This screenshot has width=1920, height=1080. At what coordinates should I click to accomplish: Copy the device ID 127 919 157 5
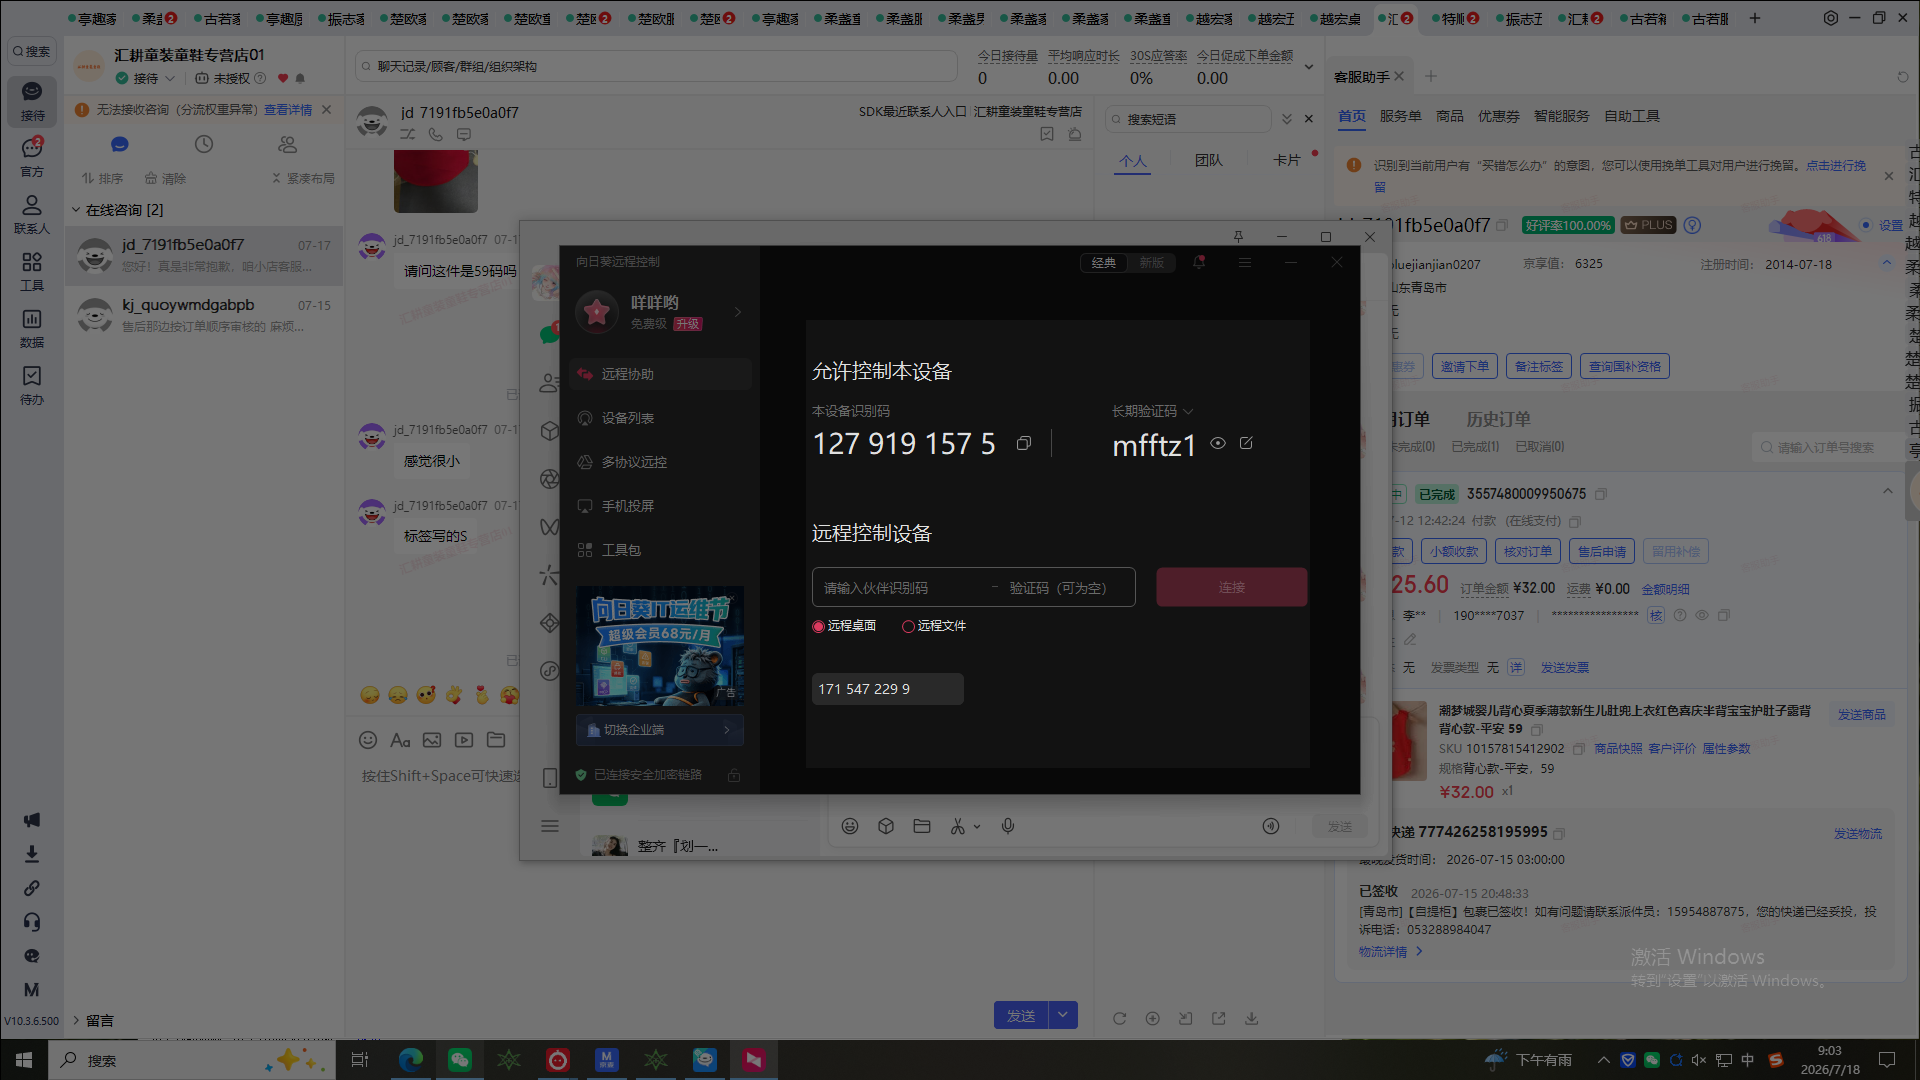tap(1023, 443)
